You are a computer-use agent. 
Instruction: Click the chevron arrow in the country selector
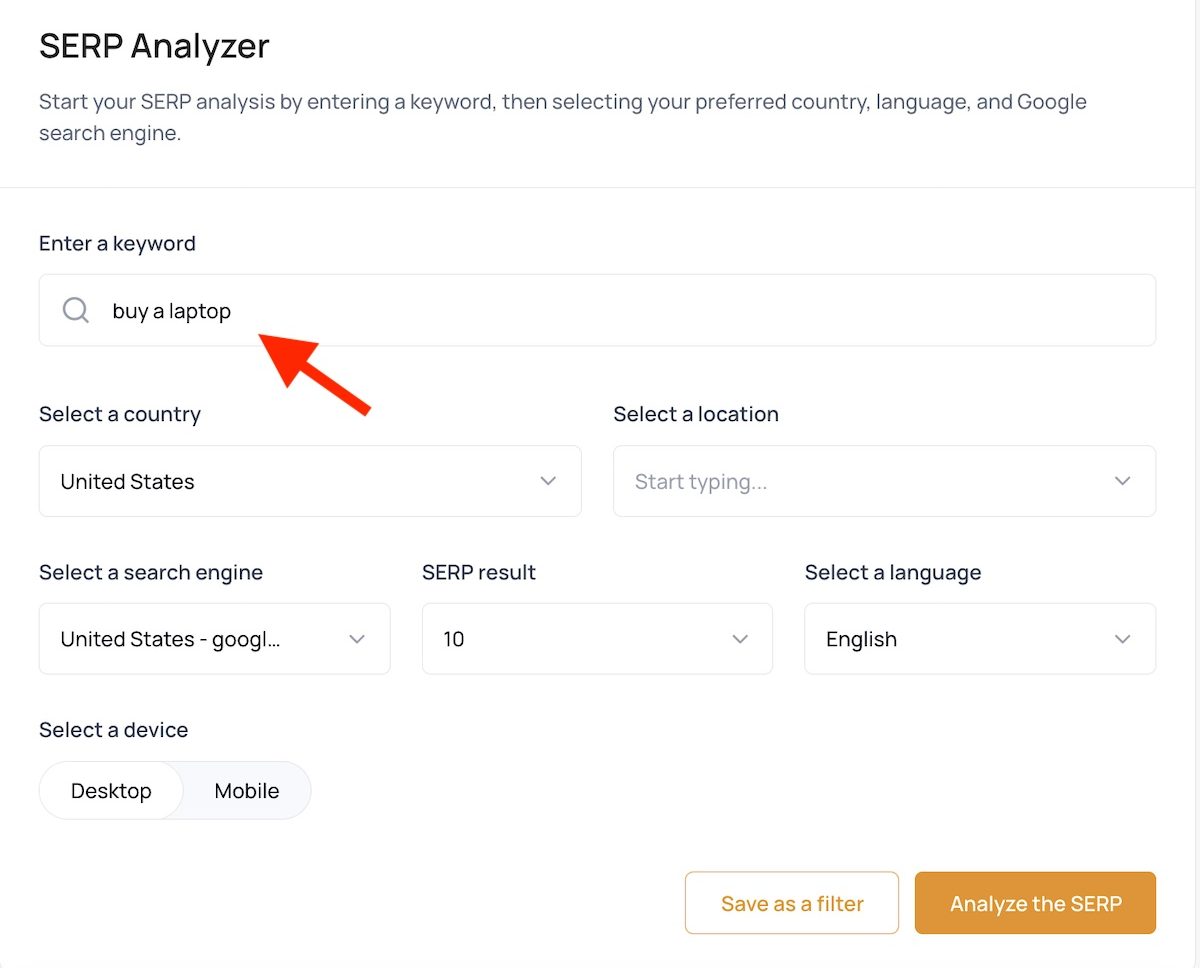tap(548, 481)
